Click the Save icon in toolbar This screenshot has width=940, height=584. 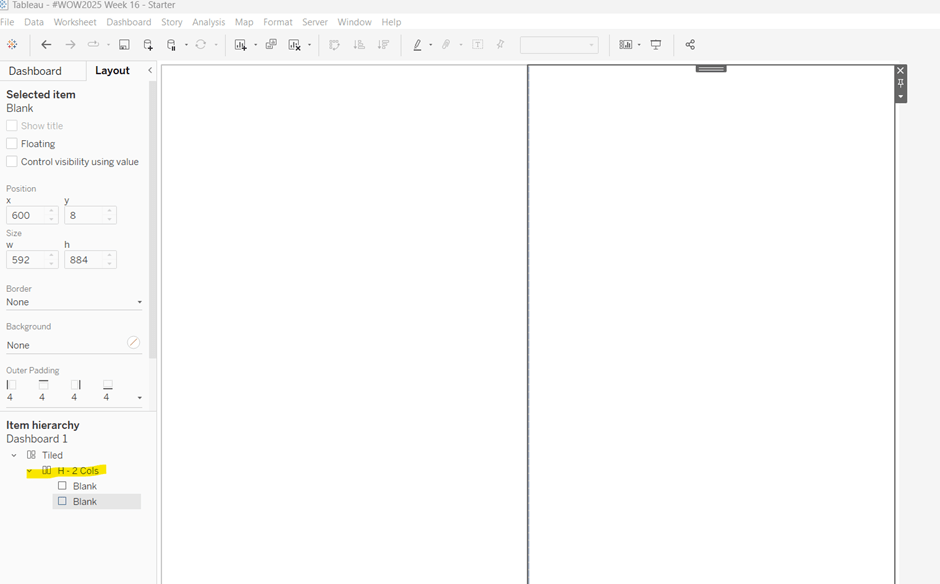(124, 44)
